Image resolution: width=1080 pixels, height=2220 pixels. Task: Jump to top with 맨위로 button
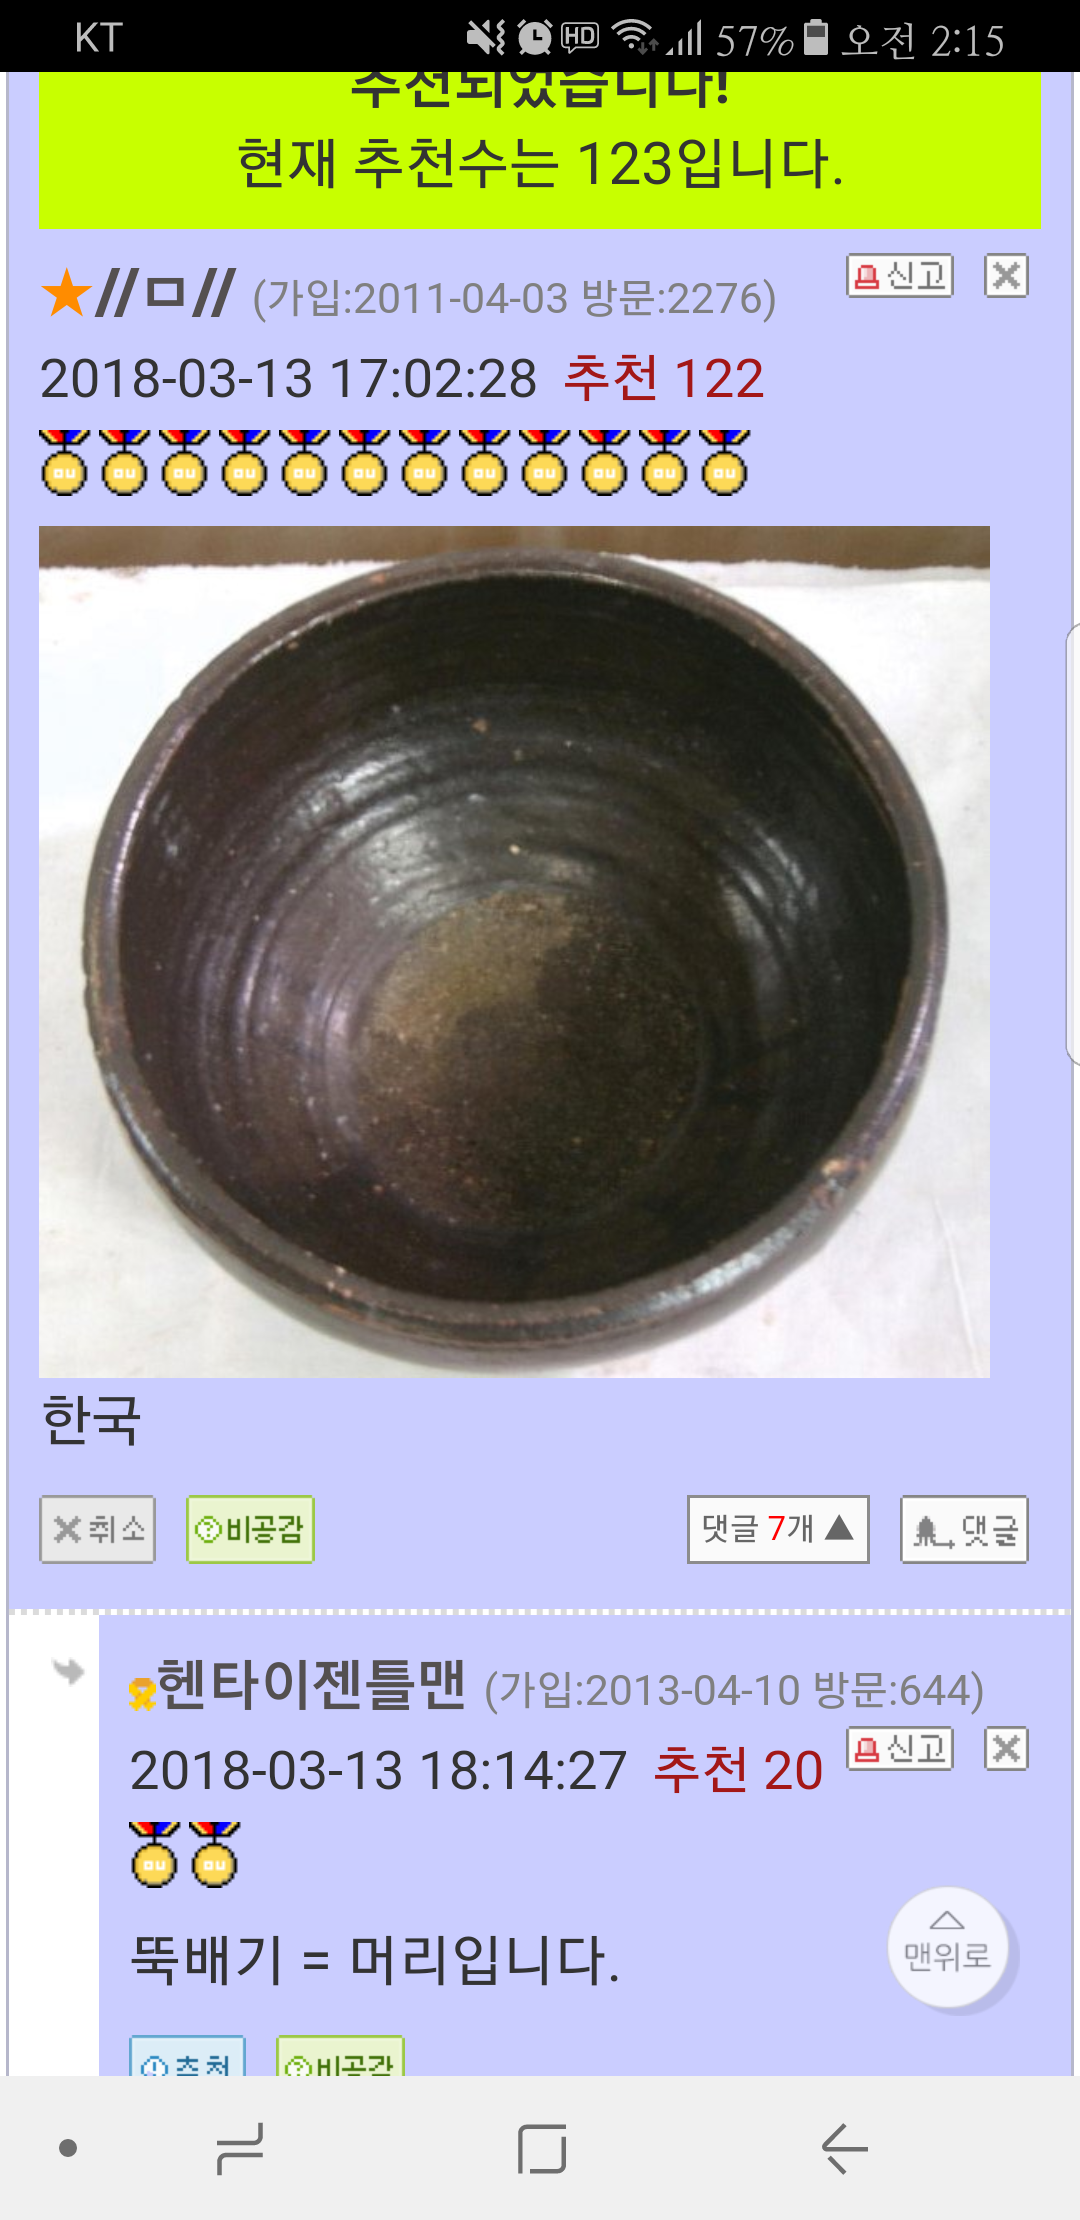pos(947,1946)
